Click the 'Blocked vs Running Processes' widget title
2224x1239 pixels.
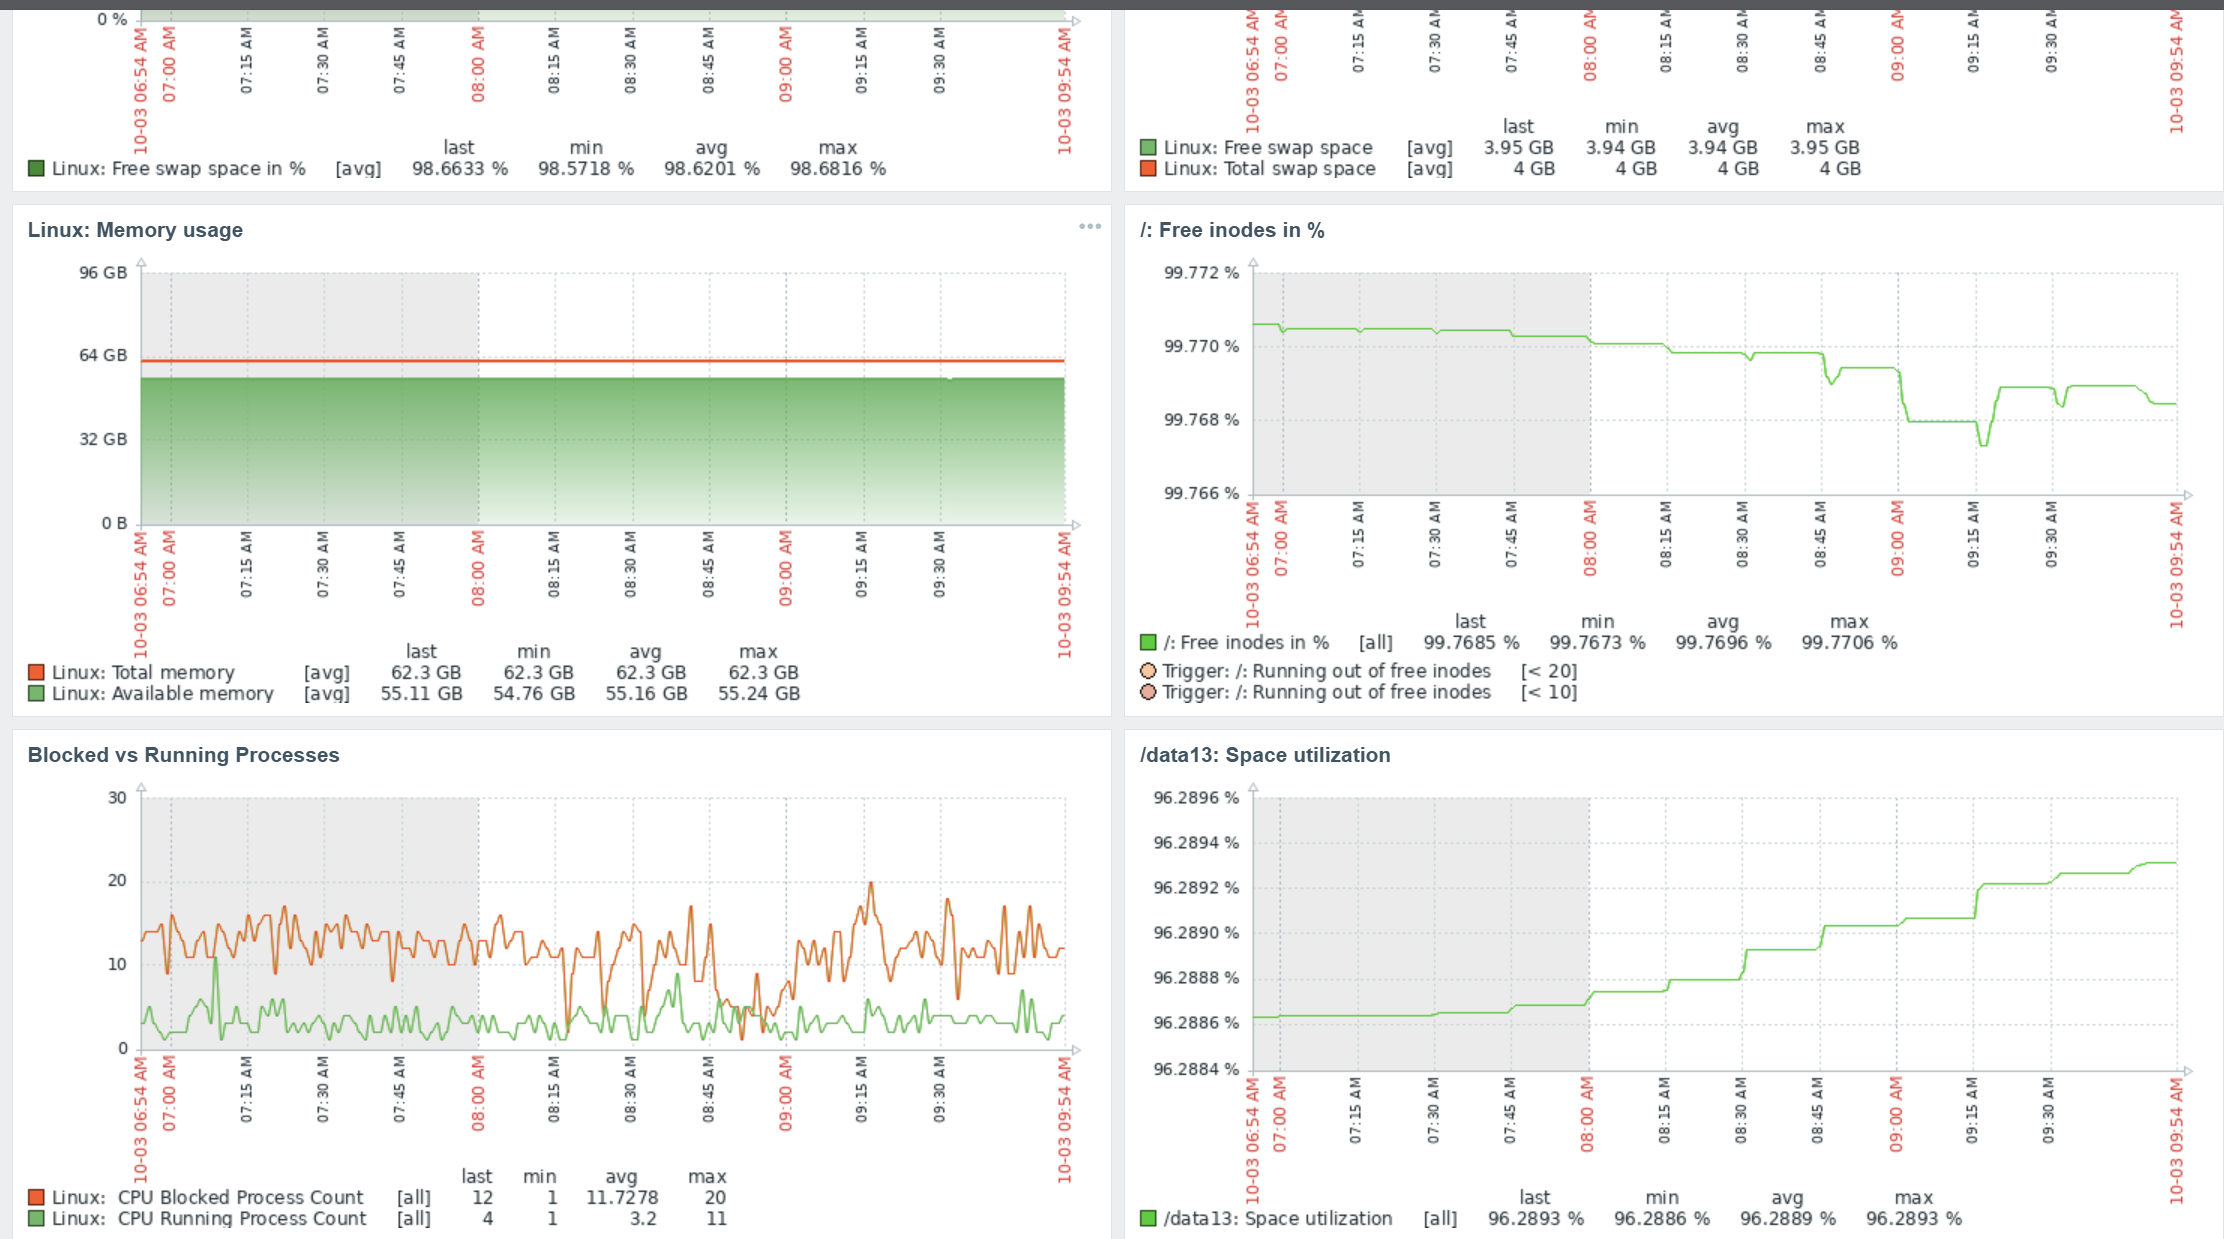point(183,755)
